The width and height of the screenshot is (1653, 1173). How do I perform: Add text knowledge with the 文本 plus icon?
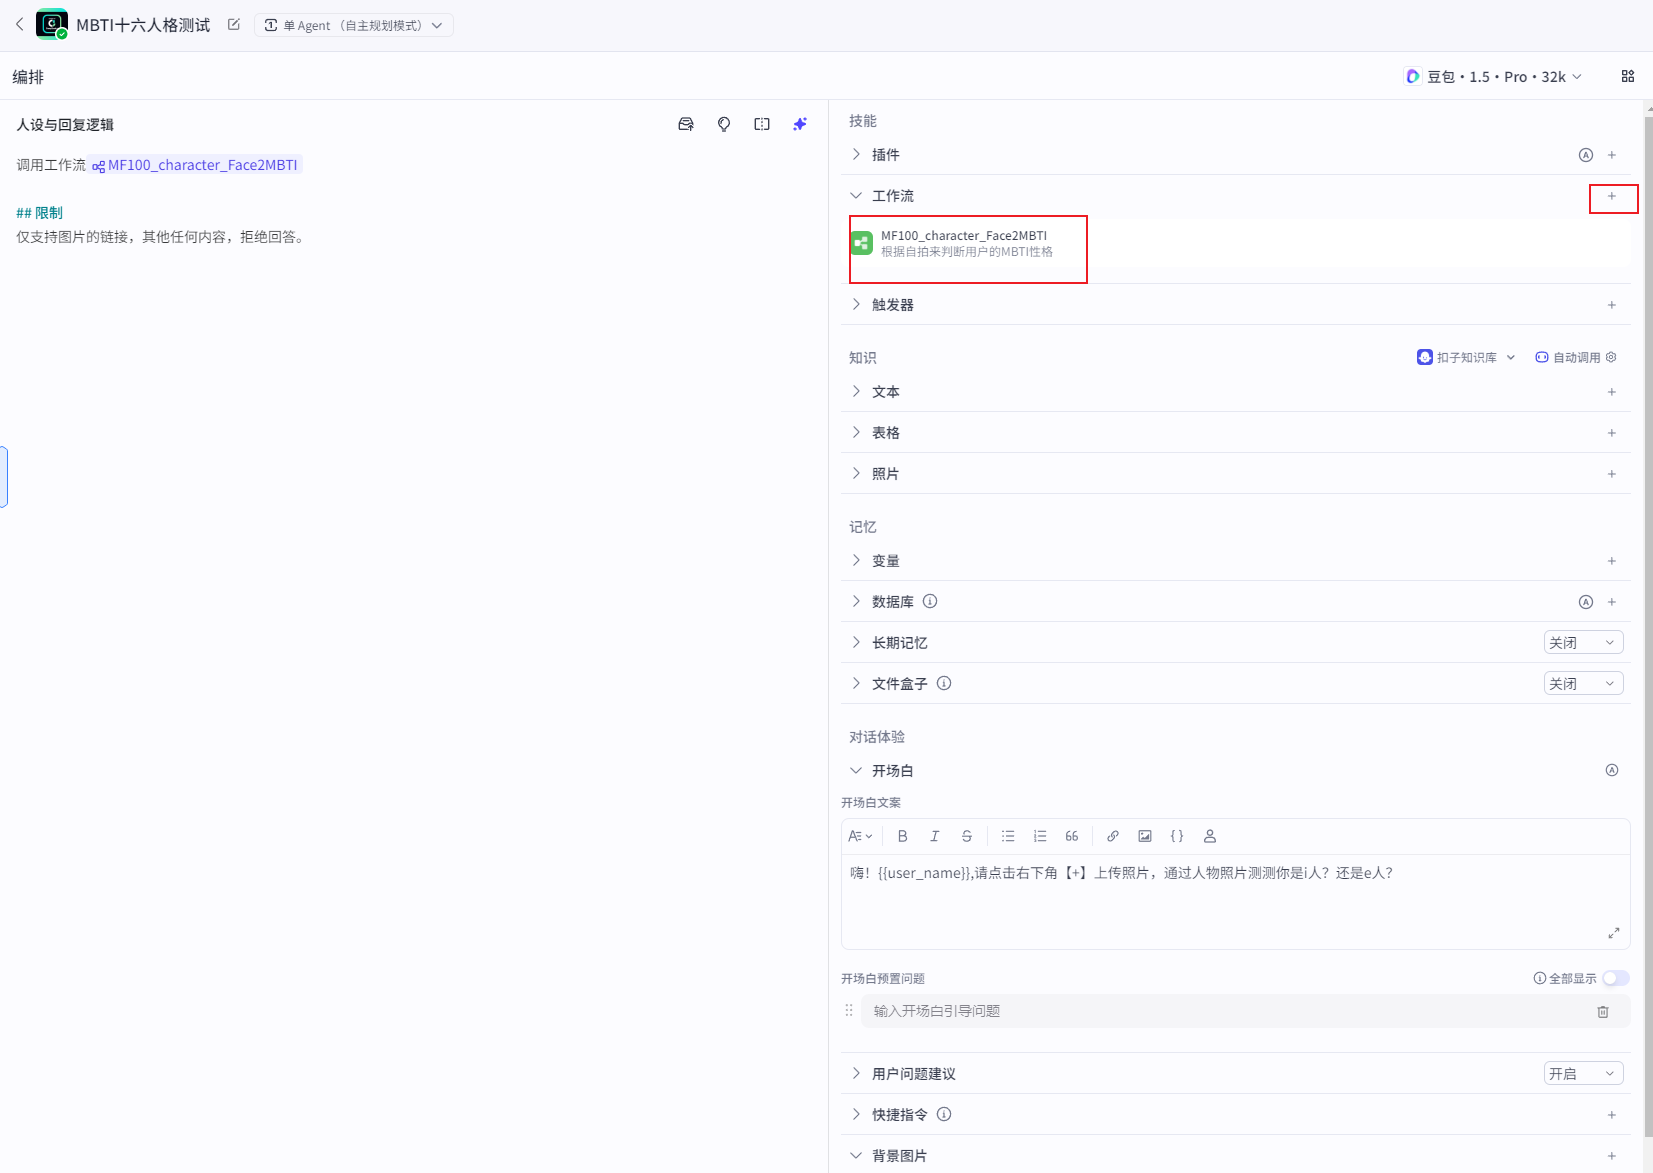[1612, 392]
